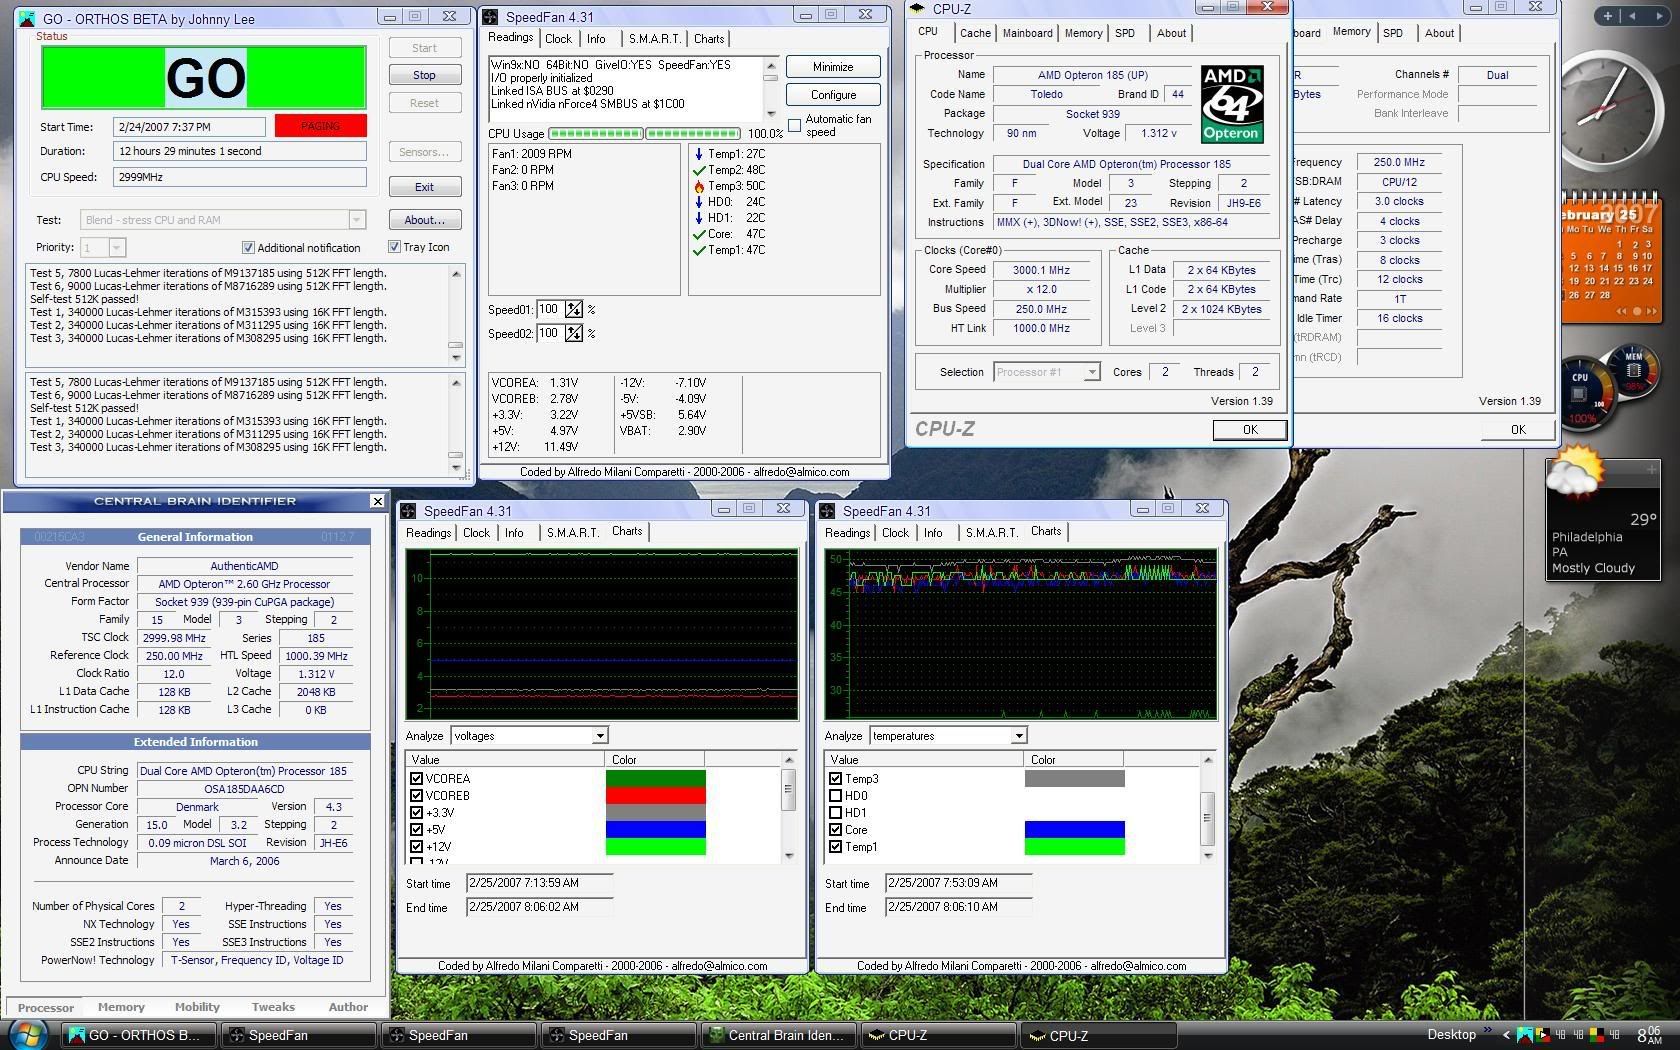The height and width of the screenshot is (1050, 1680).
Task: Click the sidebar previous gadgets arrow
Action: (x=1632, y=15)
